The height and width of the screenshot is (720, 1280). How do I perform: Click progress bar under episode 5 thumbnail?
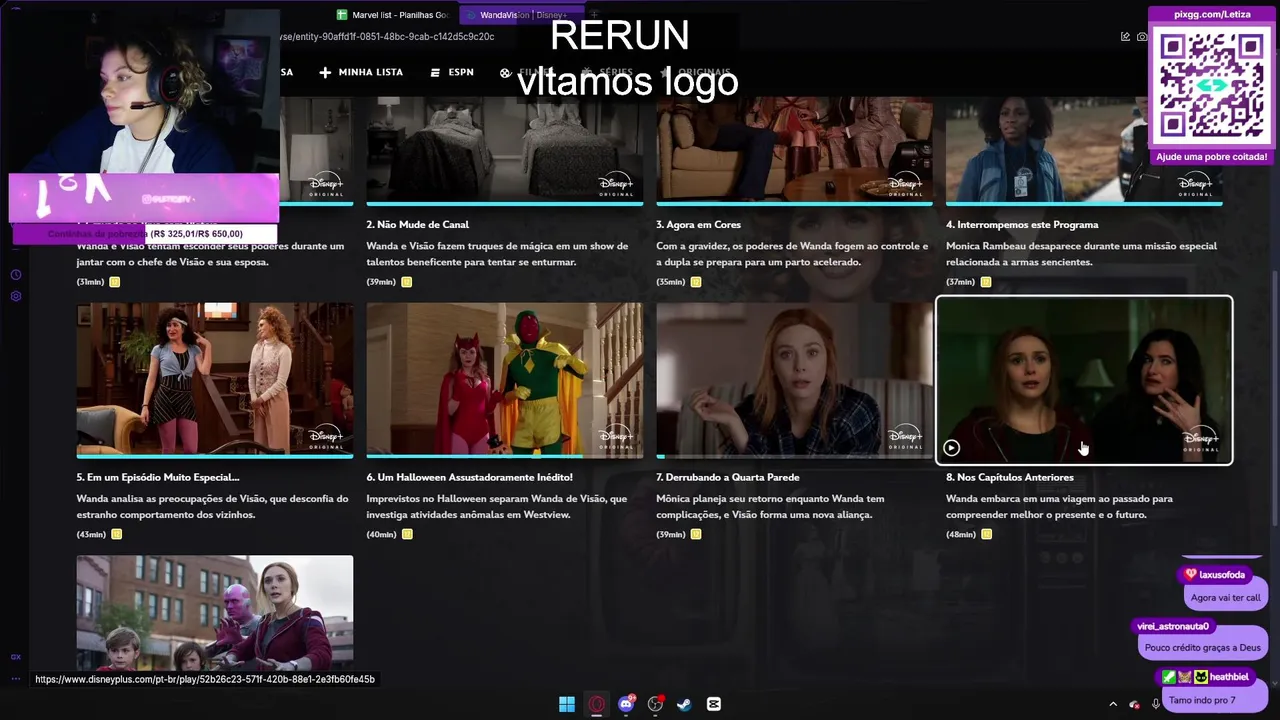point(215,456)
